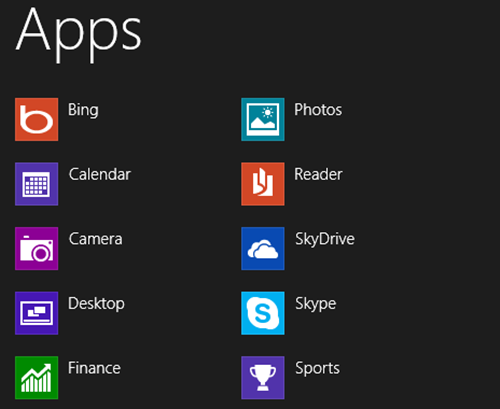This screenshot has width=500, height=409.
Task: Click the Reader label text
Action: pyautogui.click(x=318, y=174)
